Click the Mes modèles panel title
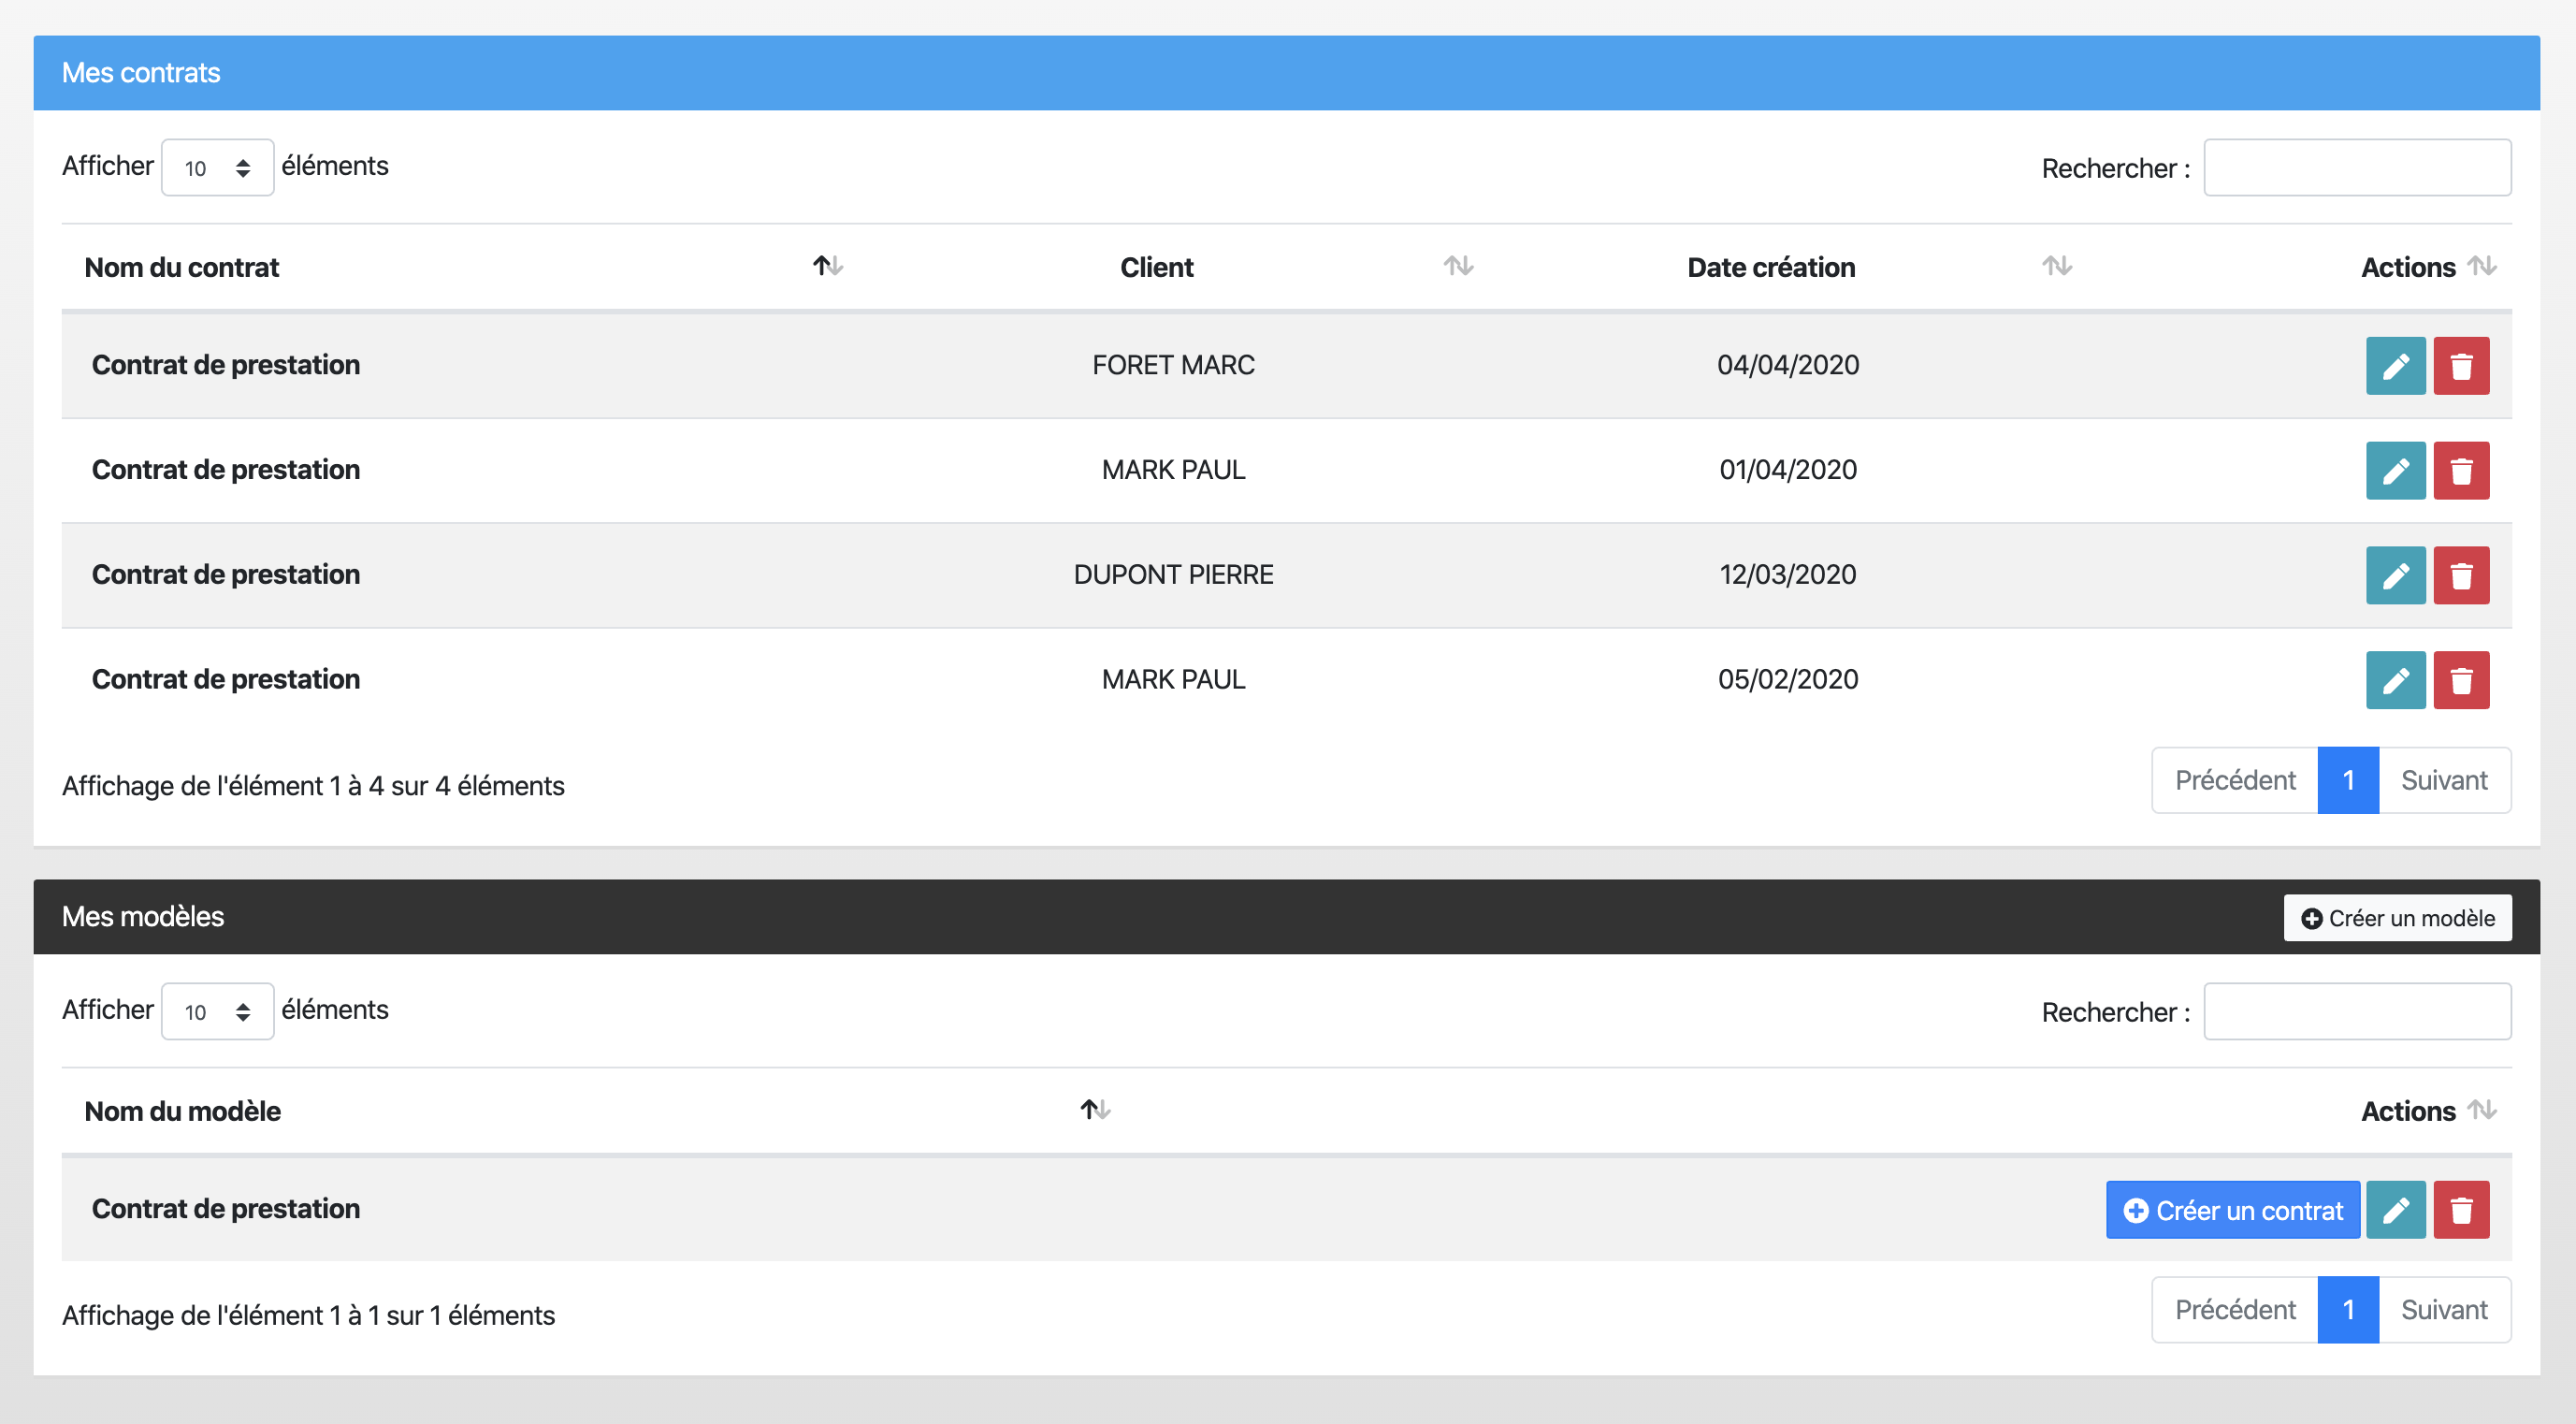Viewport: 2576px width, 1424px height. [143, 917]
